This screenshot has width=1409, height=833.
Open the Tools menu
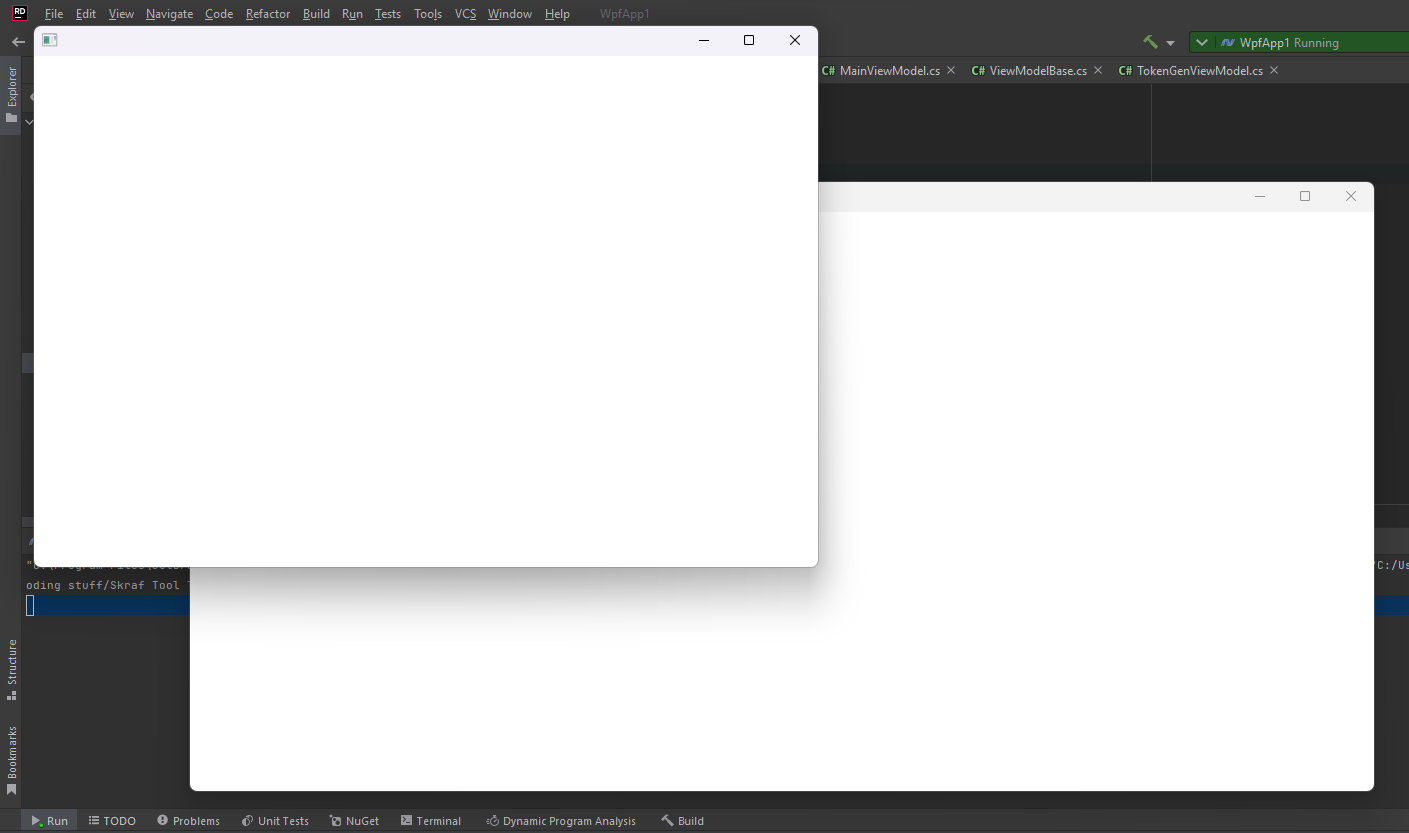(x=428, y=14)
